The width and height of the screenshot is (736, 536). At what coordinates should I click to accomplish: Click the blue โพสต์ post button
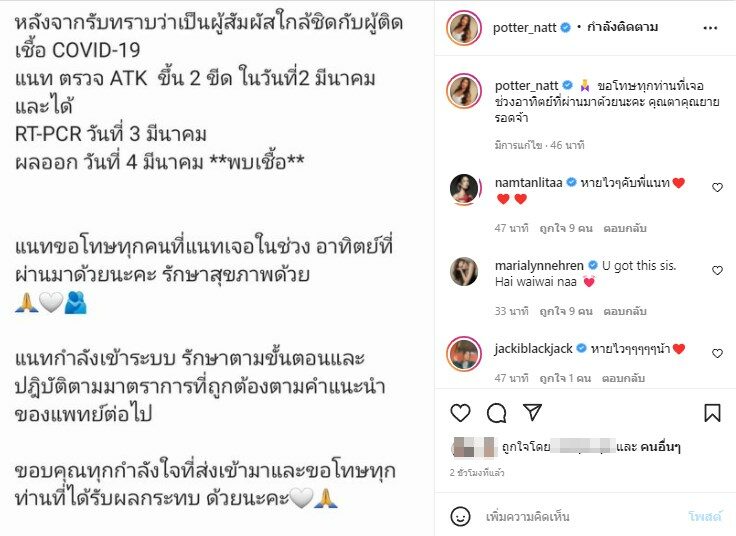(705, 517)
